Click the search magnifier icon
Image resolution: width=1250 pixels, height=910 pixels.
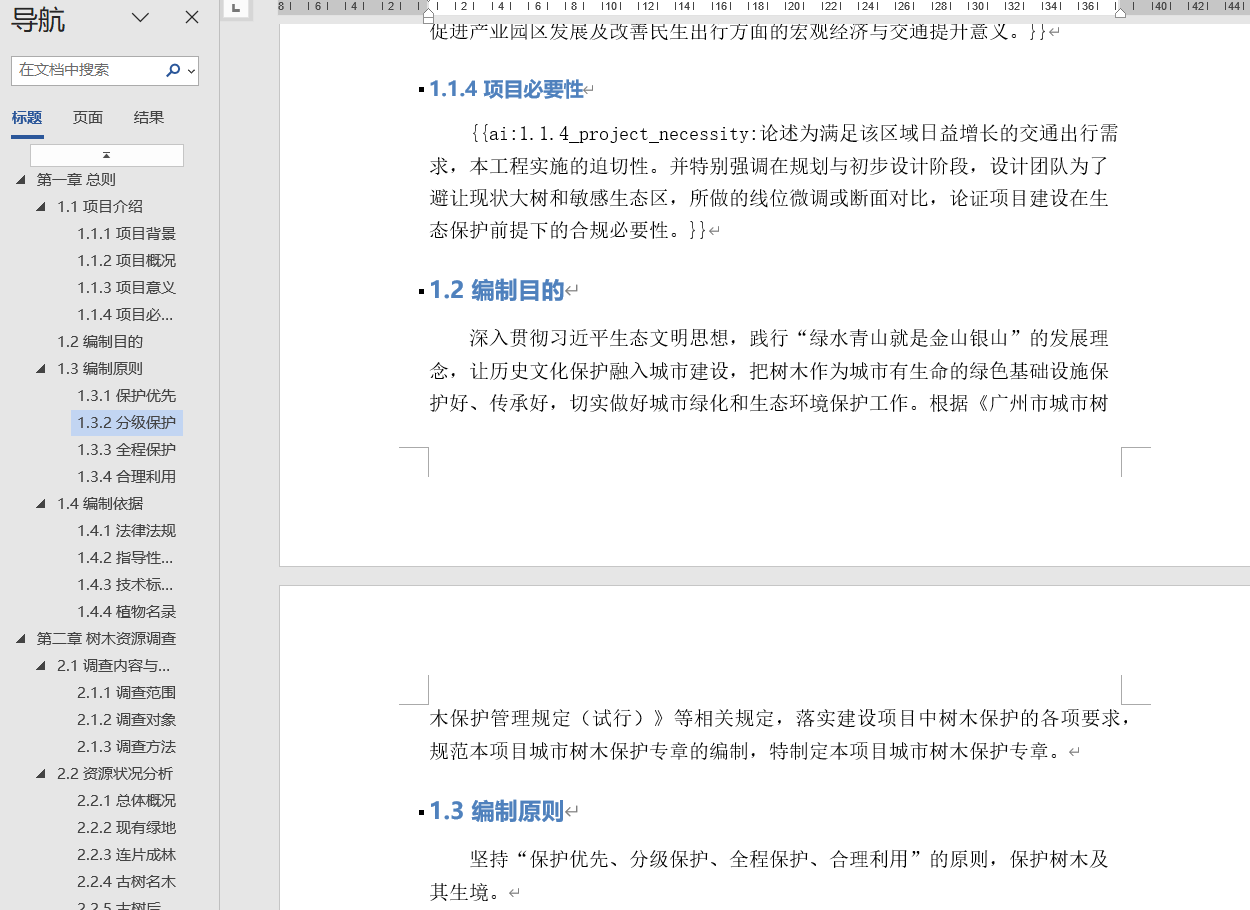coord(173,70)
